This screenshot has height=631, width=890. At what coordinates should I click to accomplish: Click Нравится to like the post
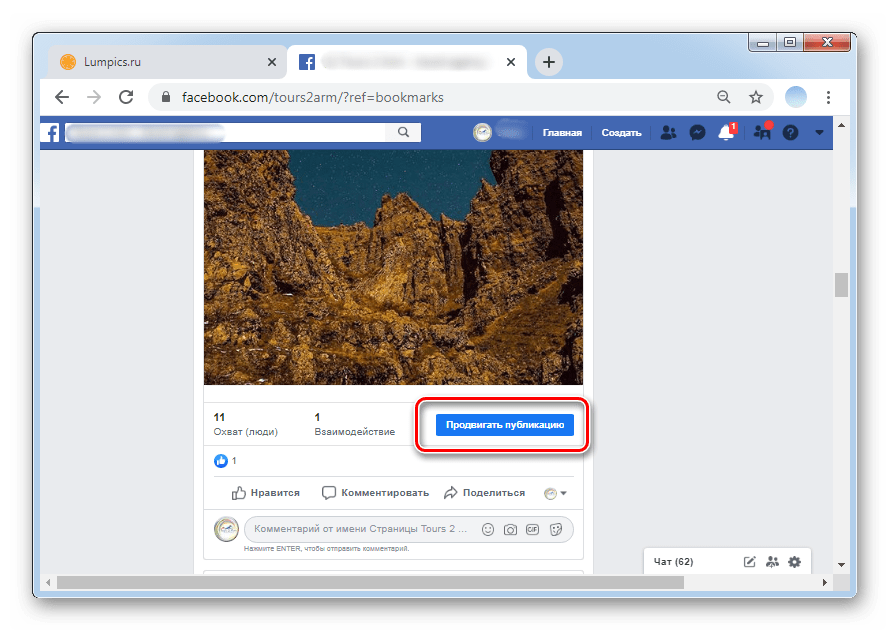tap(266, 493)
